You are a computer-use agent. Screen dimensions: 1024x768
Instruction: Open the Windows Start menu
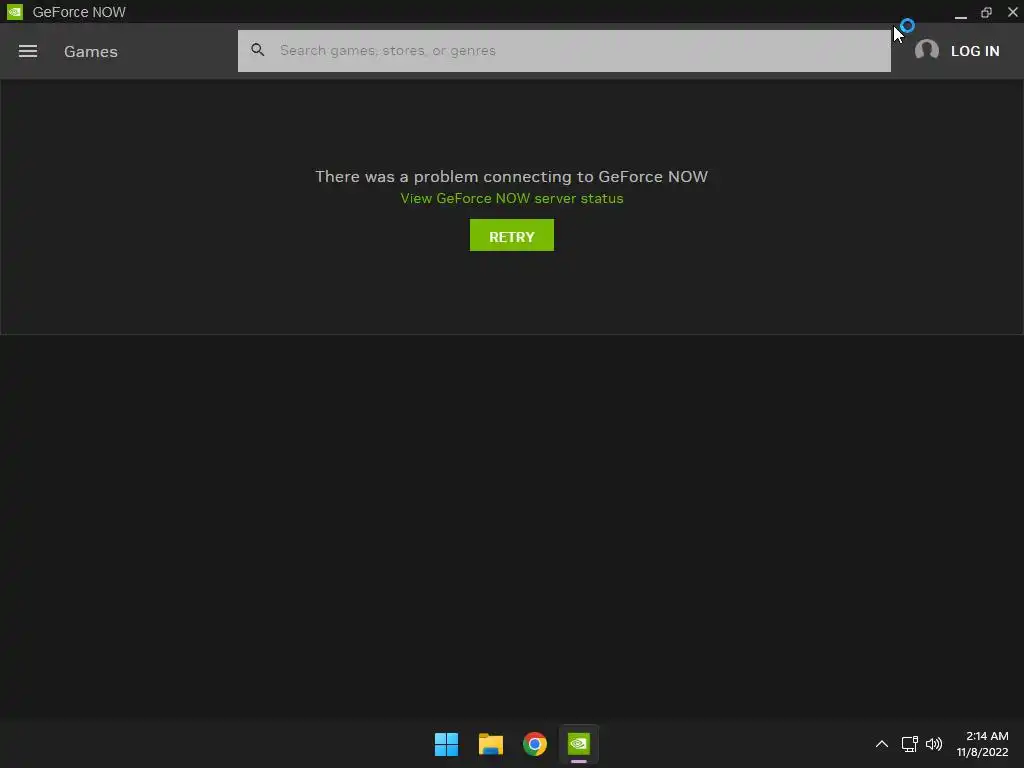tap(447, 744)
